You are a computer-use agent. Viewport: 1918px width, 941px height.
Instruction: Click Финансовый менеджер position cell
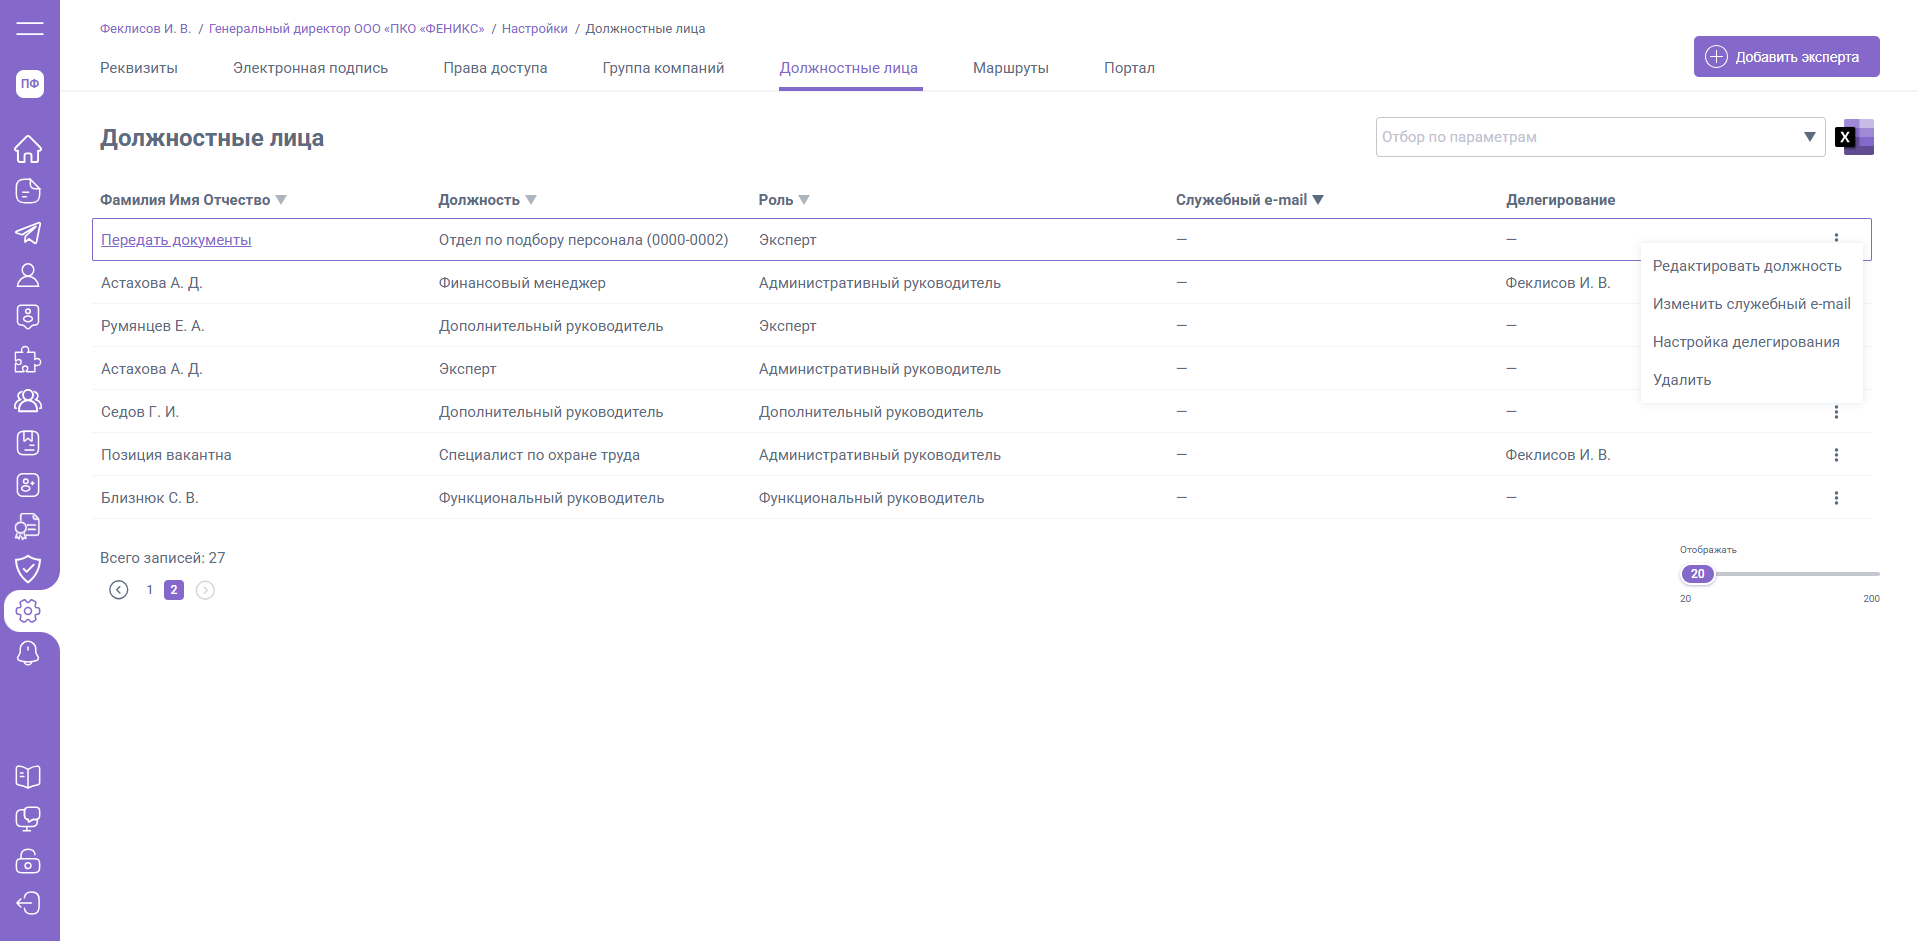[522, 283]
